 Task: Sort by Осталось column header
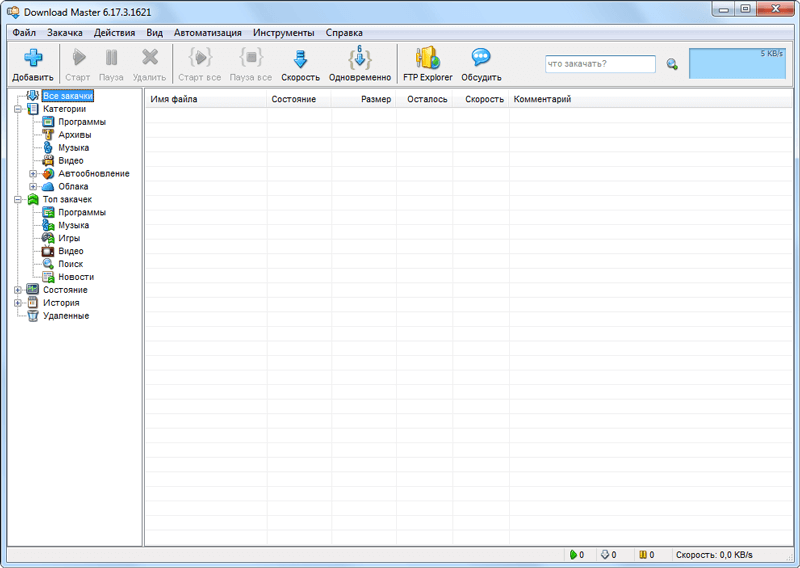click(x=424, y=99)
